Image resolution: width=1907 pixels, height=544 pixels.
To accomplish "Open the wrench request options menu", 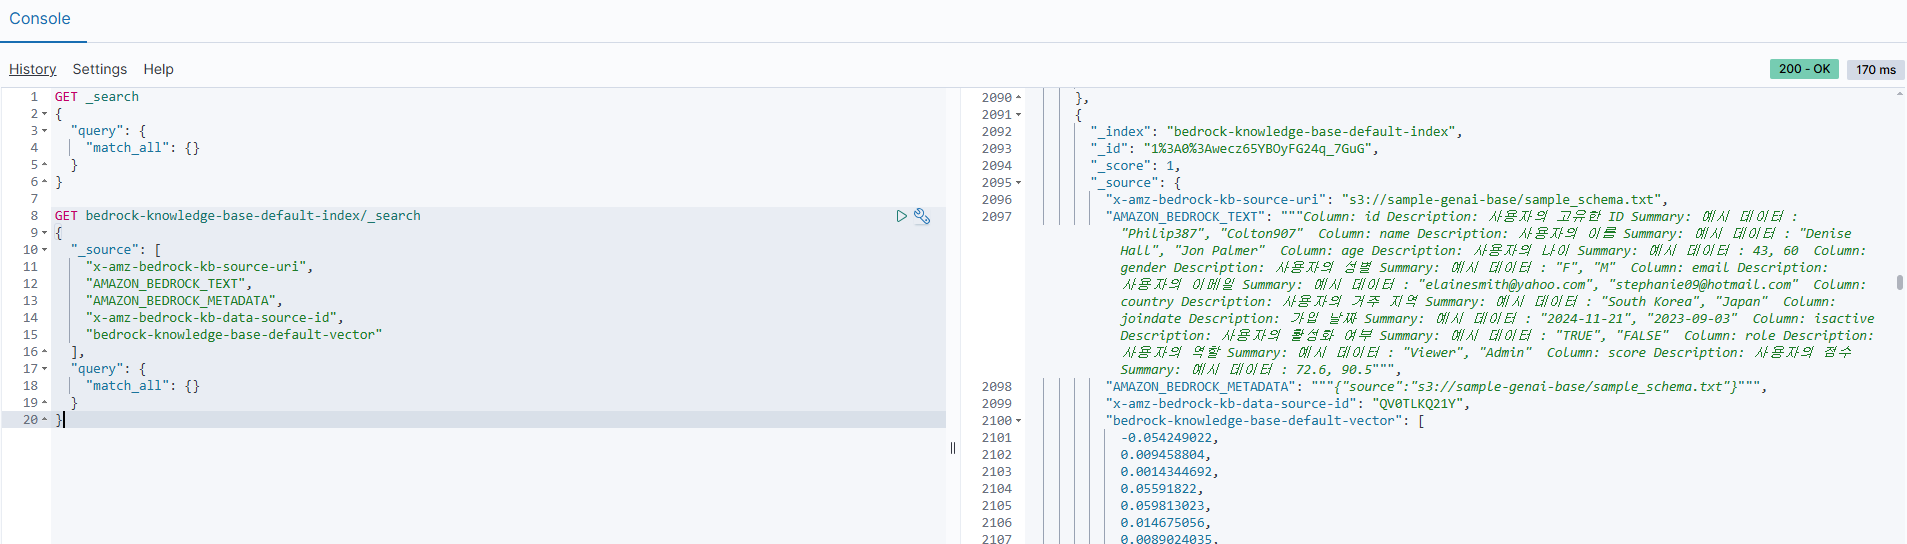I will pyautogui.click(x=922, y=216).
